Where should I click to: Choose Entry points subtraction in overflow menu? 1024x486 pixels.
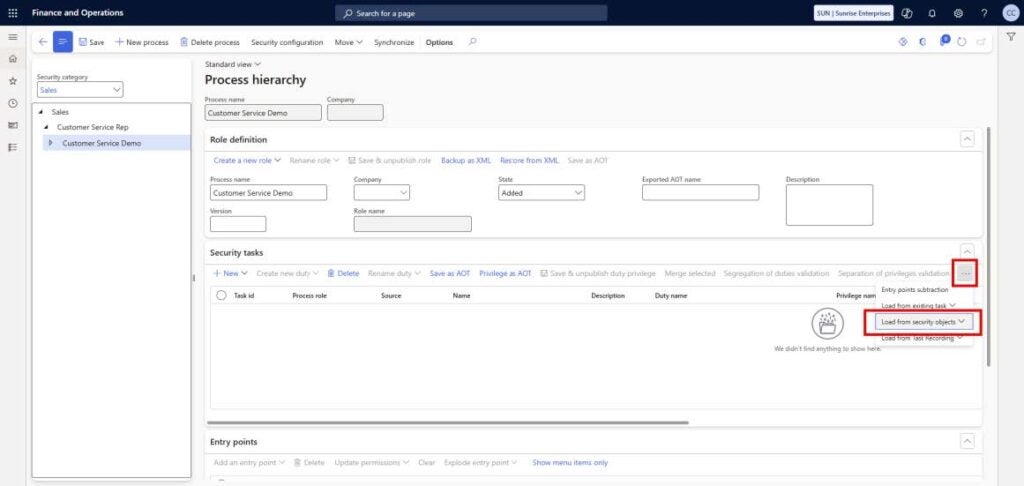[914, 289]
